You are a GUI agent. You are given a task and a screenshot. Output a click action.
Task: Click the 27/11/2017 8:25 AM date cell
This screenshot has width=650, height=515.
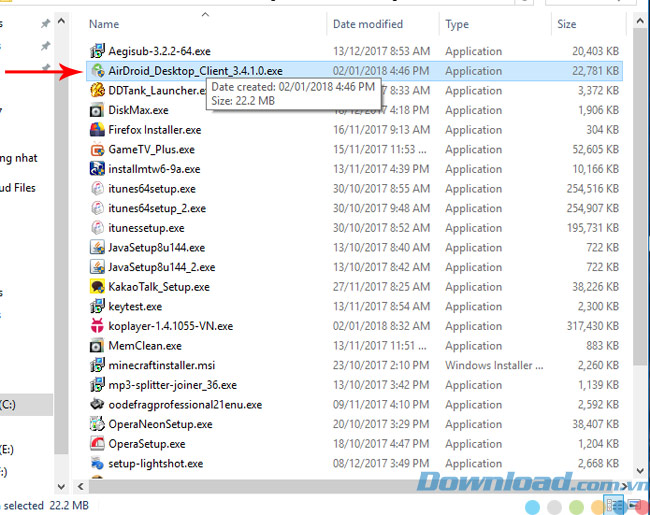point(381,287)
